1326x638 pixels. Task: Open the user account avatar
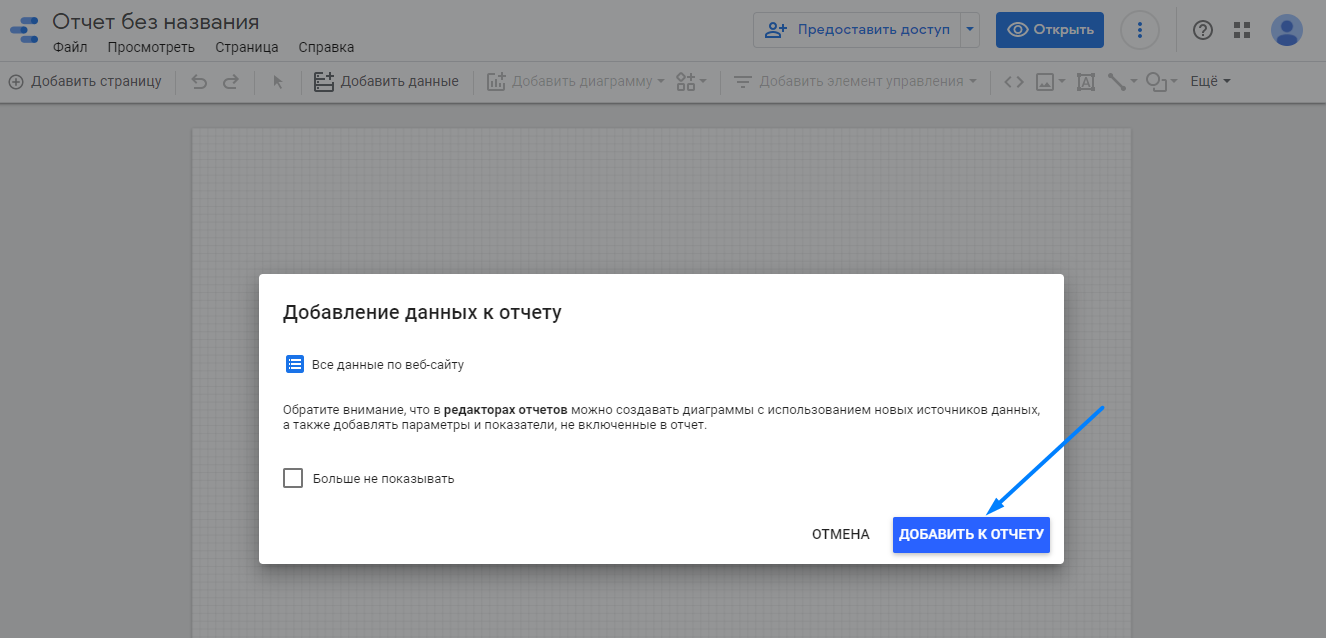[x=1286, y=30]
